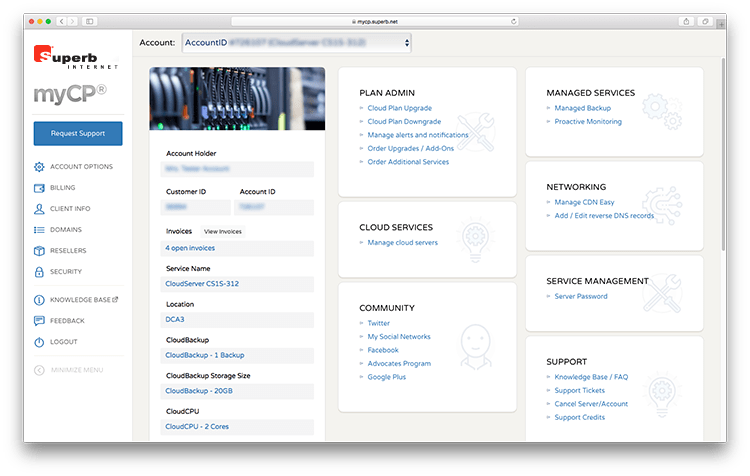Click the View Invoices button
750x476 pixels.
click(223, 232)
